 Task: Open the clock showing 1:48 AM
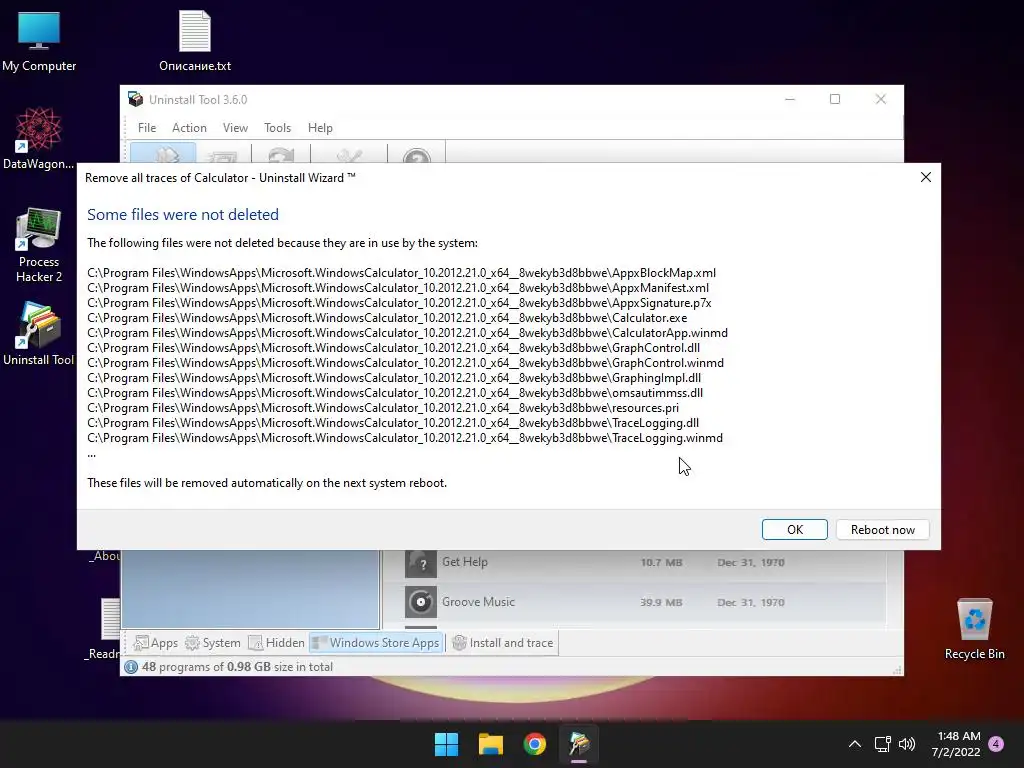click(x=956, y=744)
